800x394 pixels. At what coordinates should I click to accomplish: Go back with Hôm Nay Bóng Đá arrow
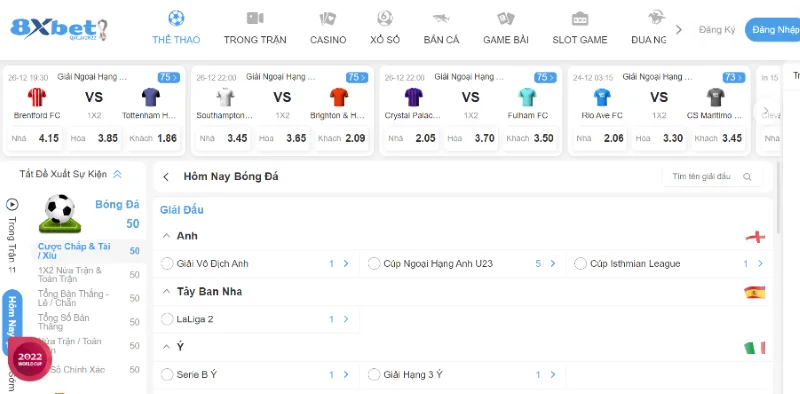pyautogui.click(x=166, y=177)
